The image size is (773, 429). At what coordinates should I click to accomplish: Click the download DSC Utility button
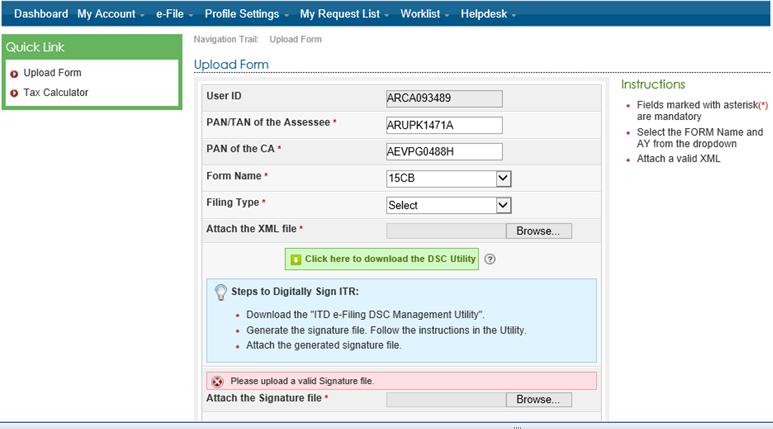[x=382, y=259]
